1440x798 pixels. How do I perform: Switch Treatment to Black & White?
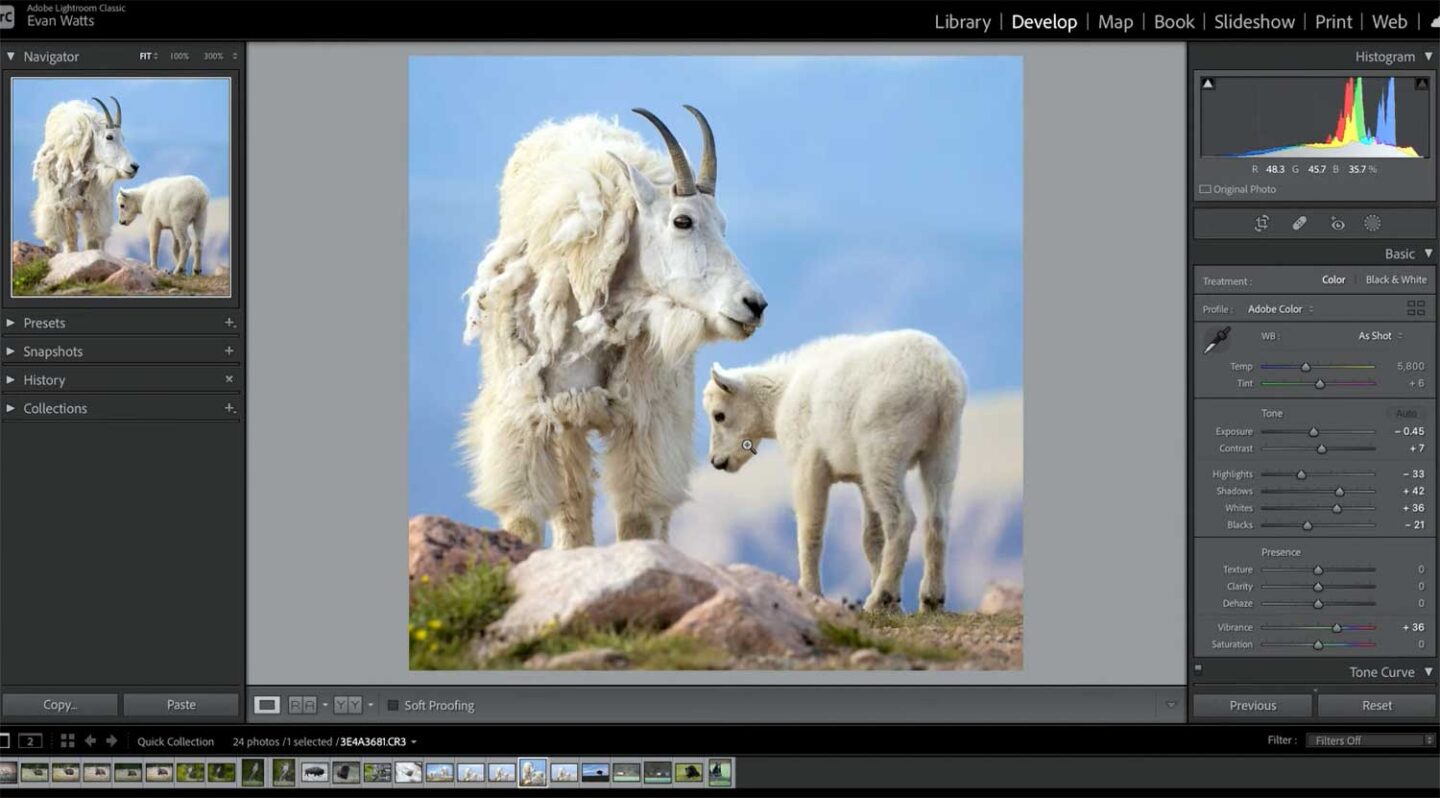[x=1397, y=279]
